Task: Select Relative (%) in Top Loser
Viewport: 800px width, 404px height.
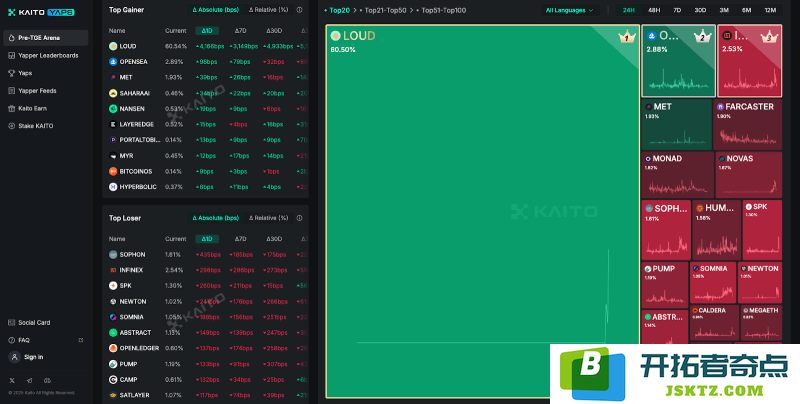Action: (268, 218)
